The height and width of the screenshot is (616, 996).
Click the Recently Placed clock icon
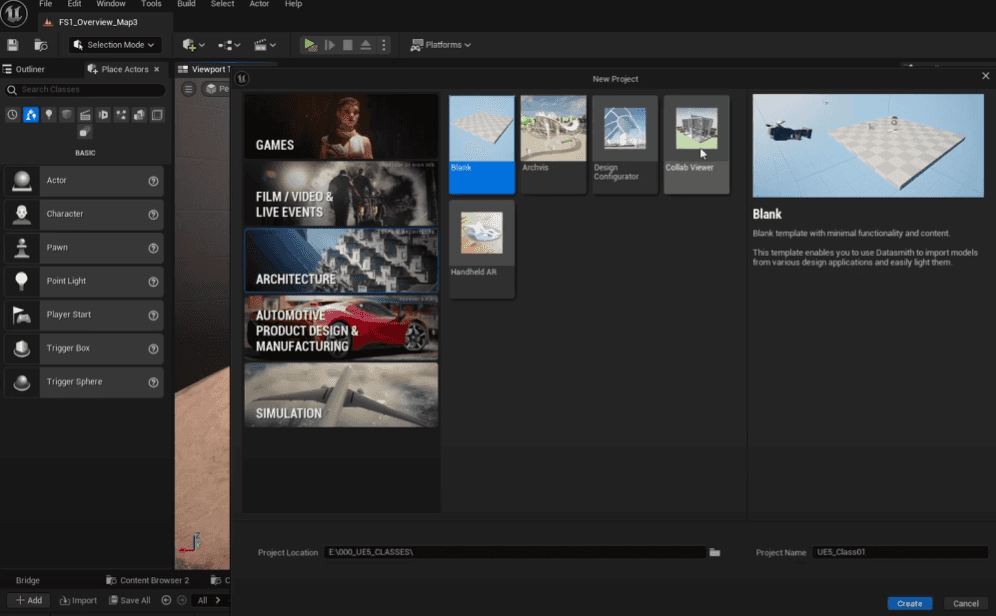pyautogui.click(x=12, y=115)
